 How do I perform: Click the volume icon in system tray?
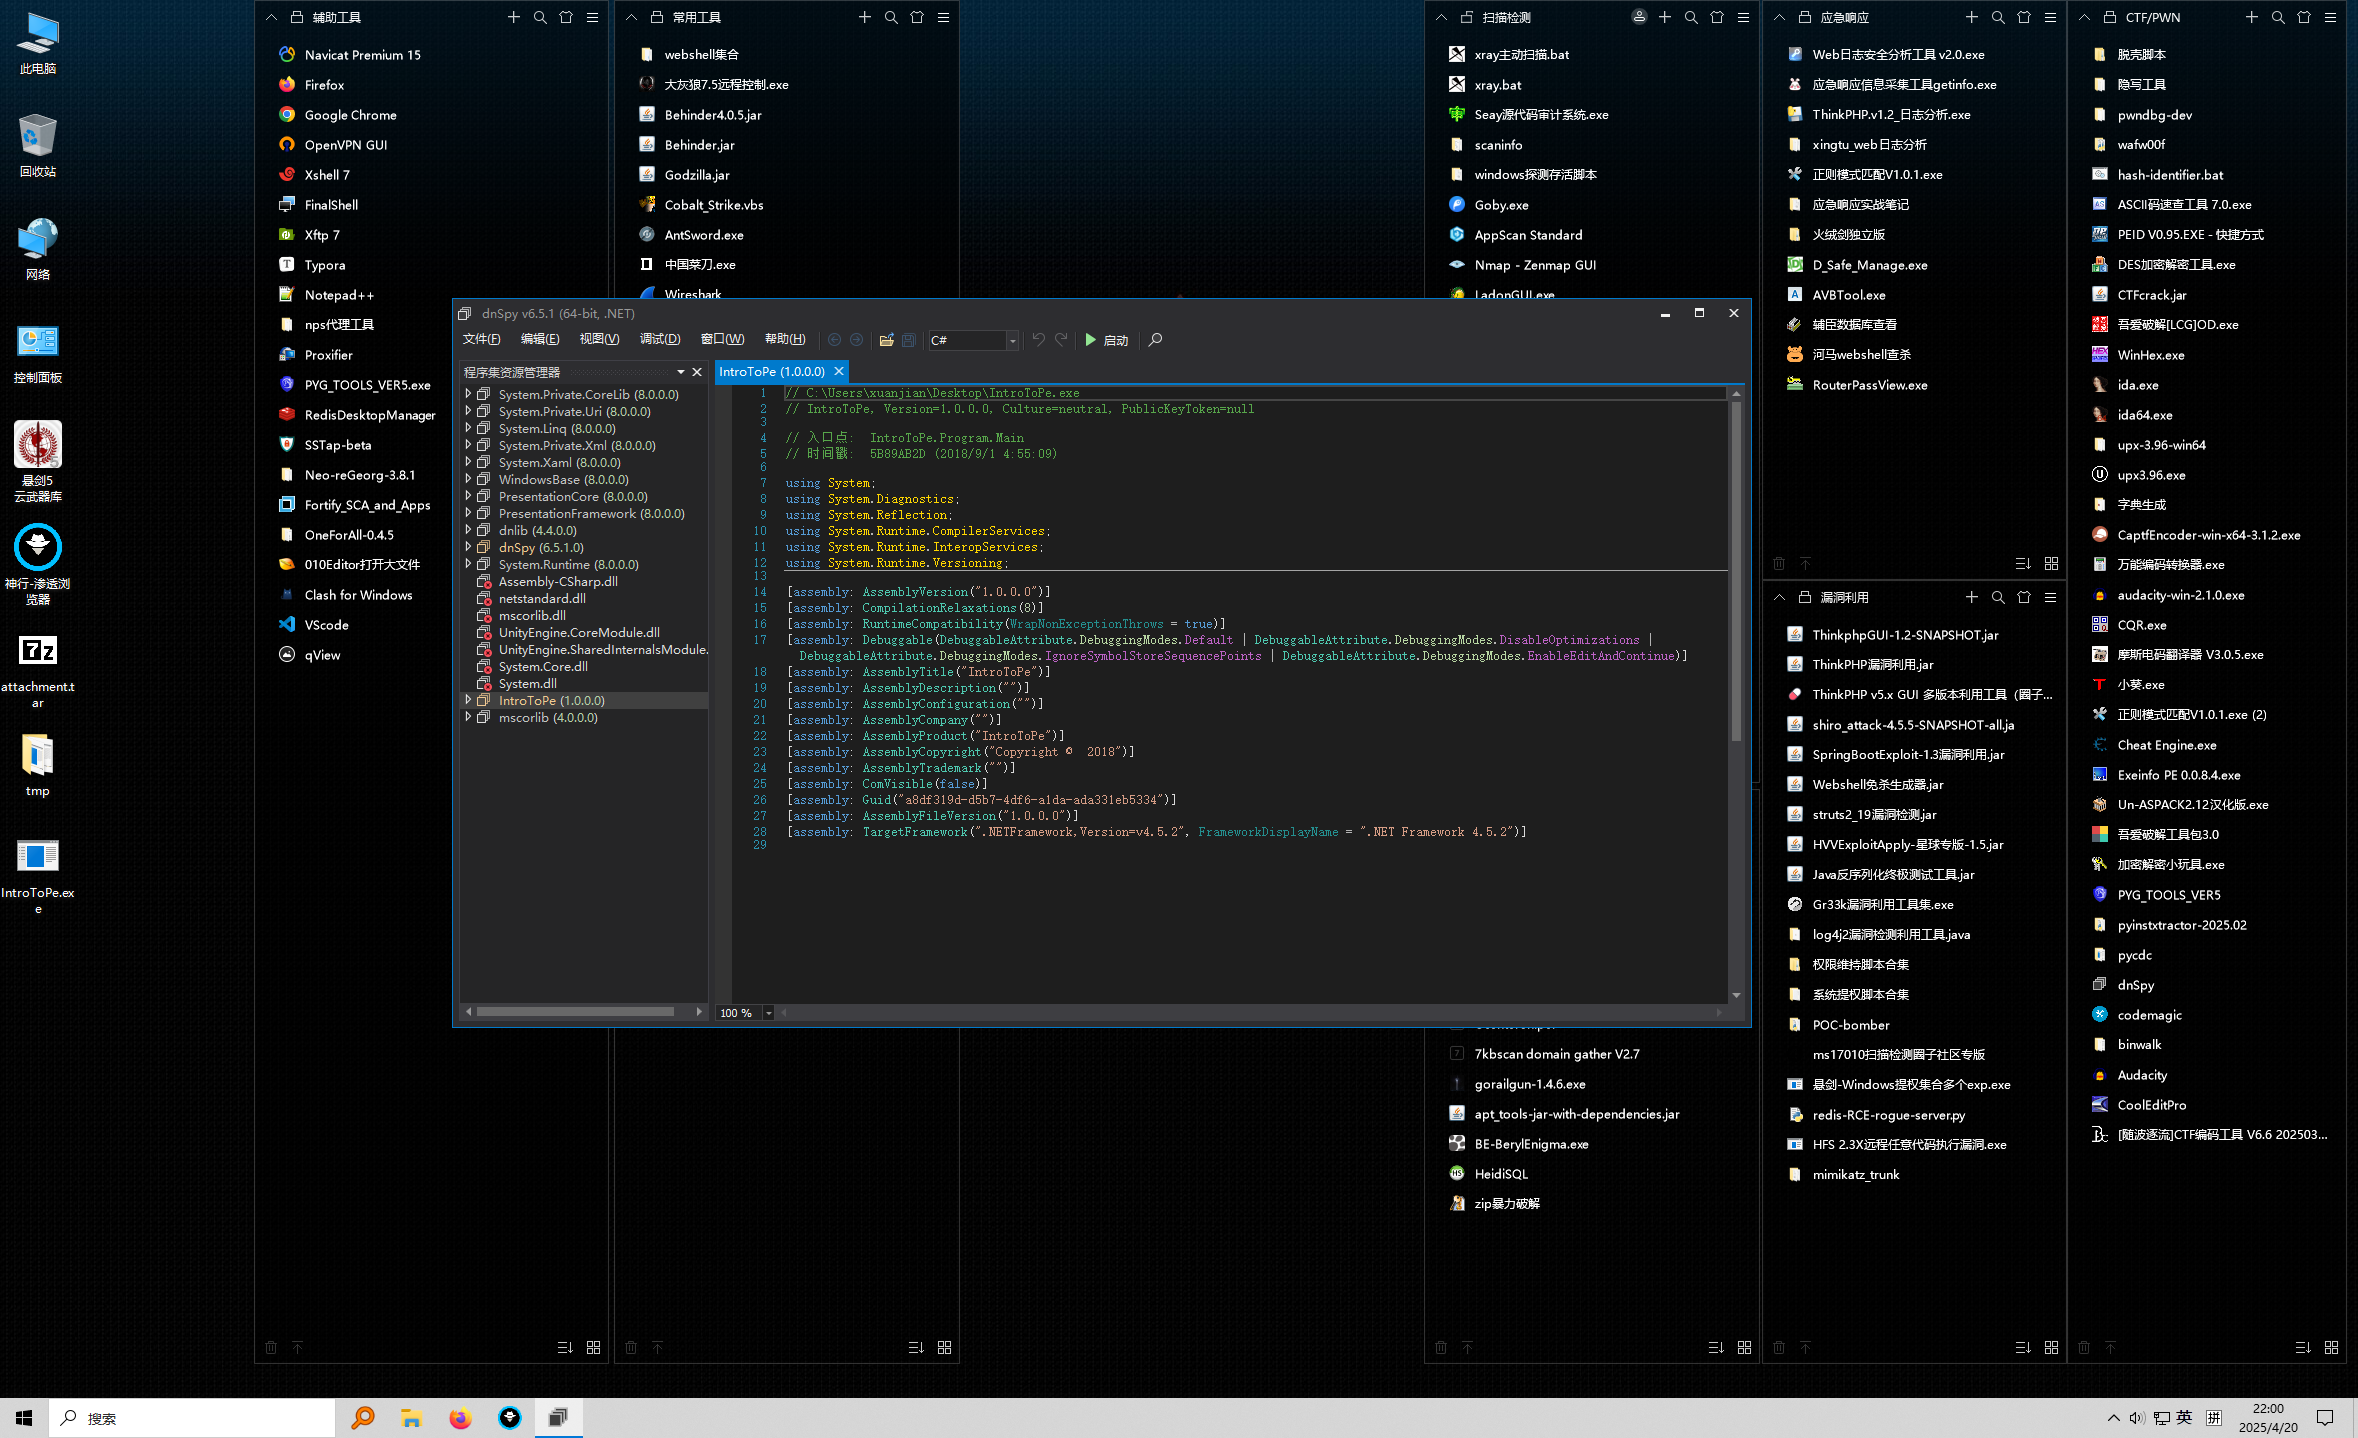[2137, 1418]
